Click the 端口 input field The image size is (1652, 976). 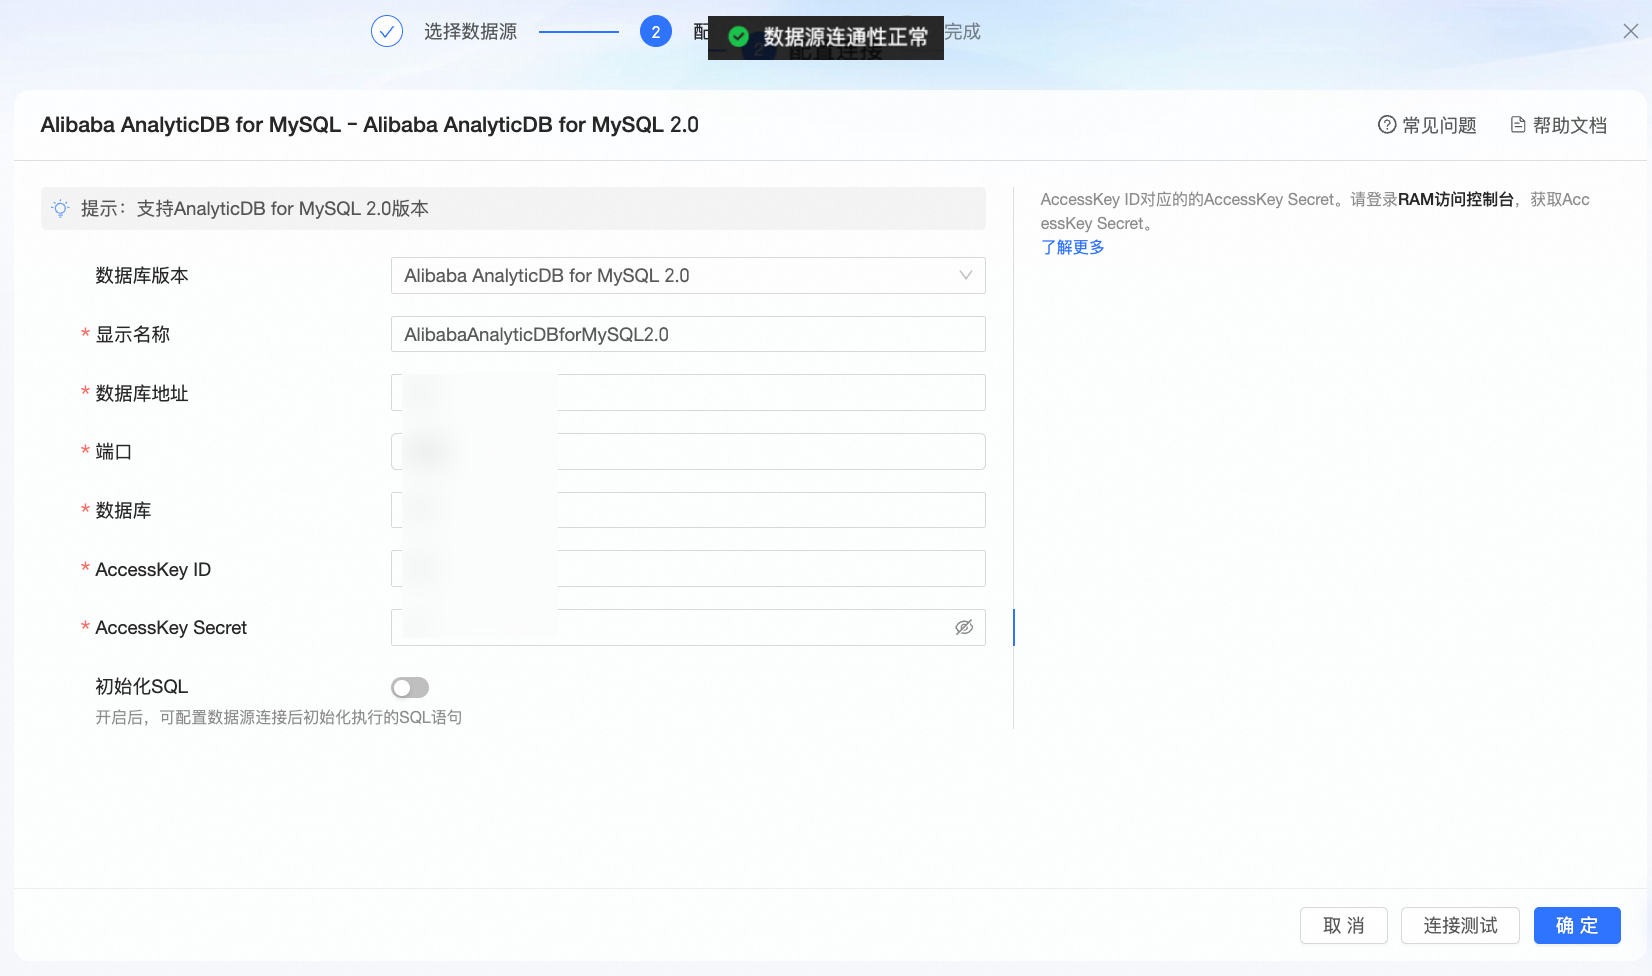click(x=688, y=451)
